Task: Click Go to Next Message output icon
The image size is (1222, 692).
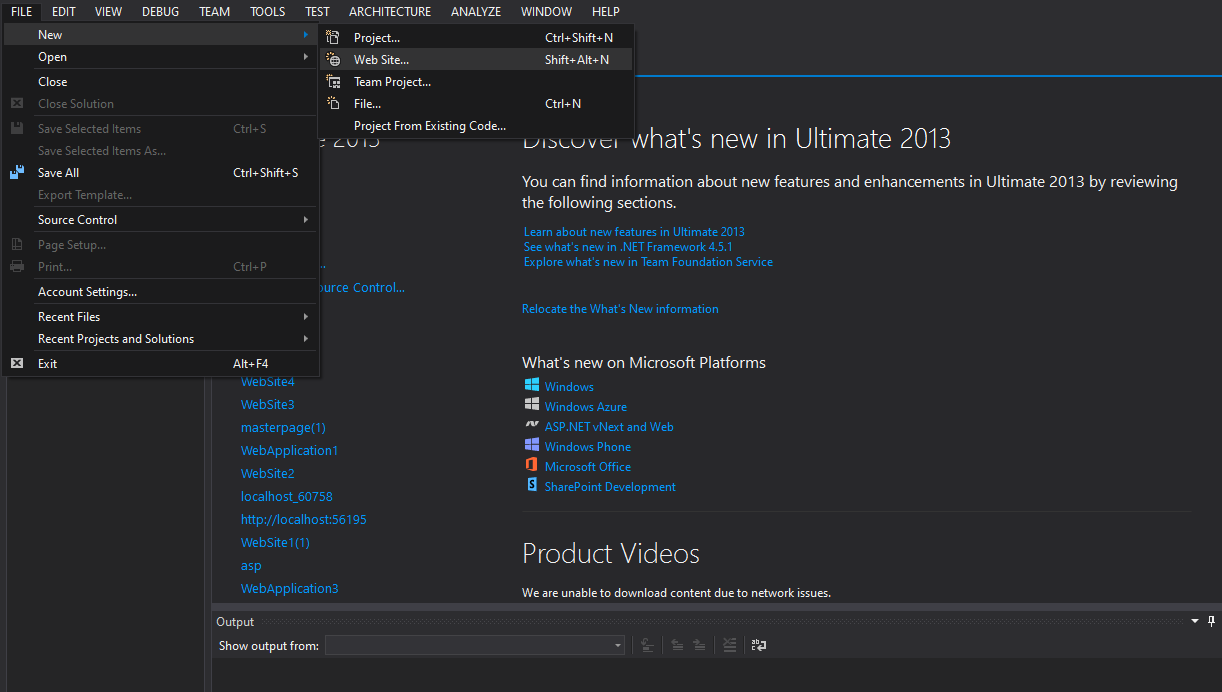Action: [x=699, y=645]
